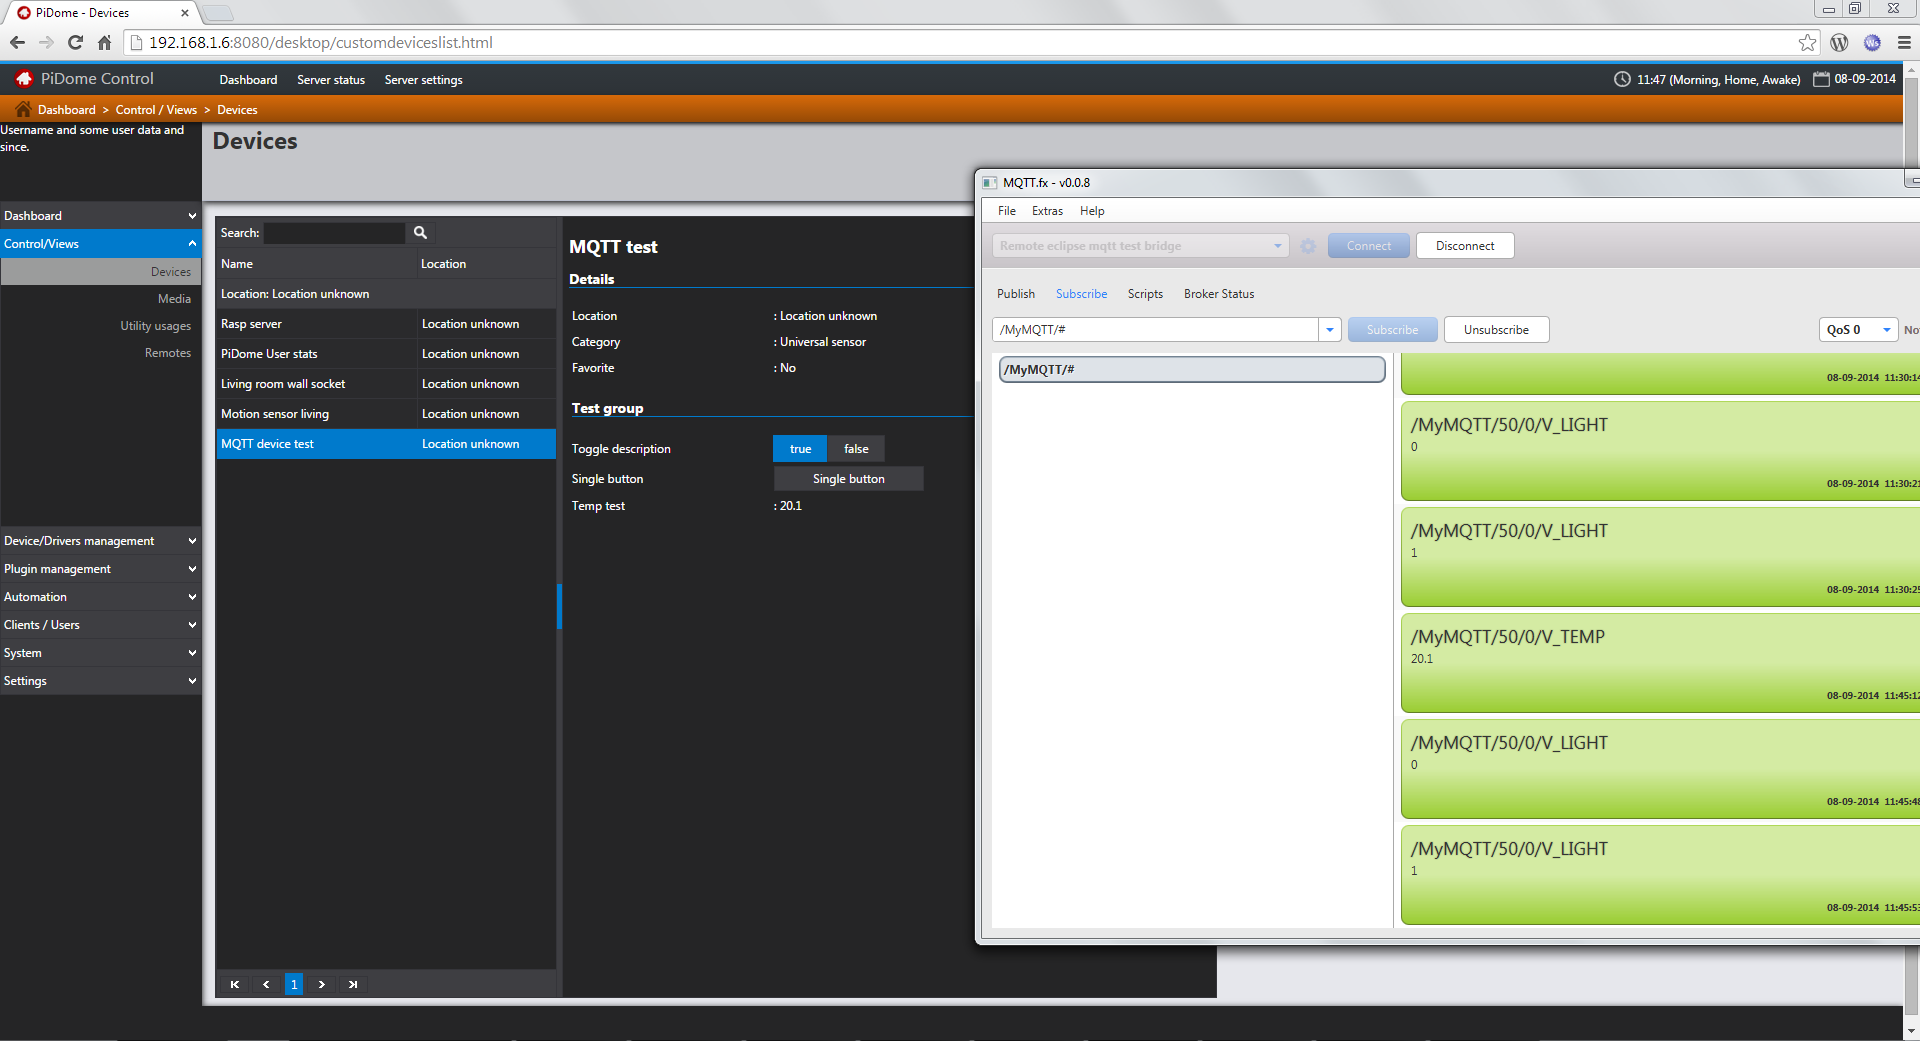Switch to the Scripts tab
Image resolution: width=1920 pixels, height=1041 pixels.
(x=1145, y=294)
